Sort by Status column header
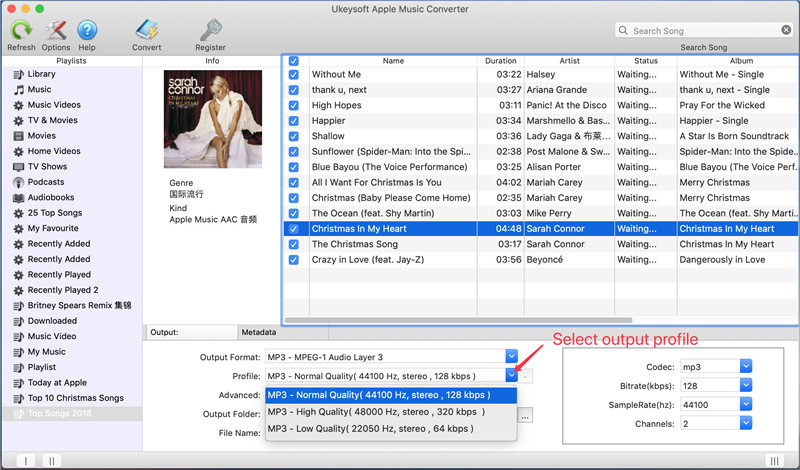Image resolution: width=800 pixels, height=470 pixels. click(x=646, y=61)
